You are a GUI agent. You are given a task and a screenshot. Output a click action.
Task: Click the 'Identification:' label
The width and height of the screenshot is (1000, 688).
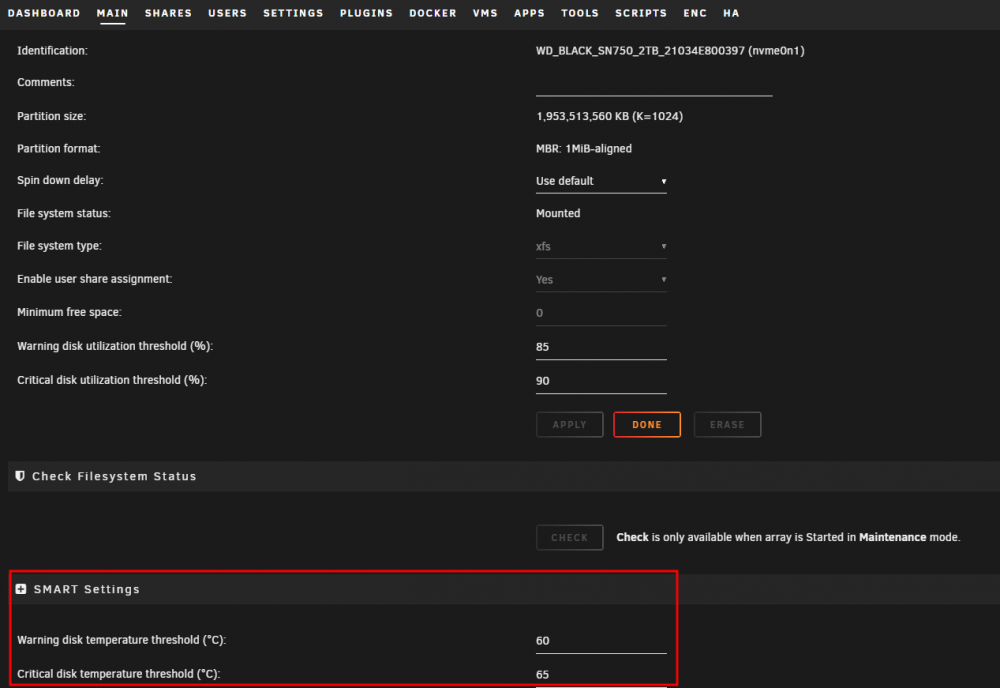tap(52, 50)
